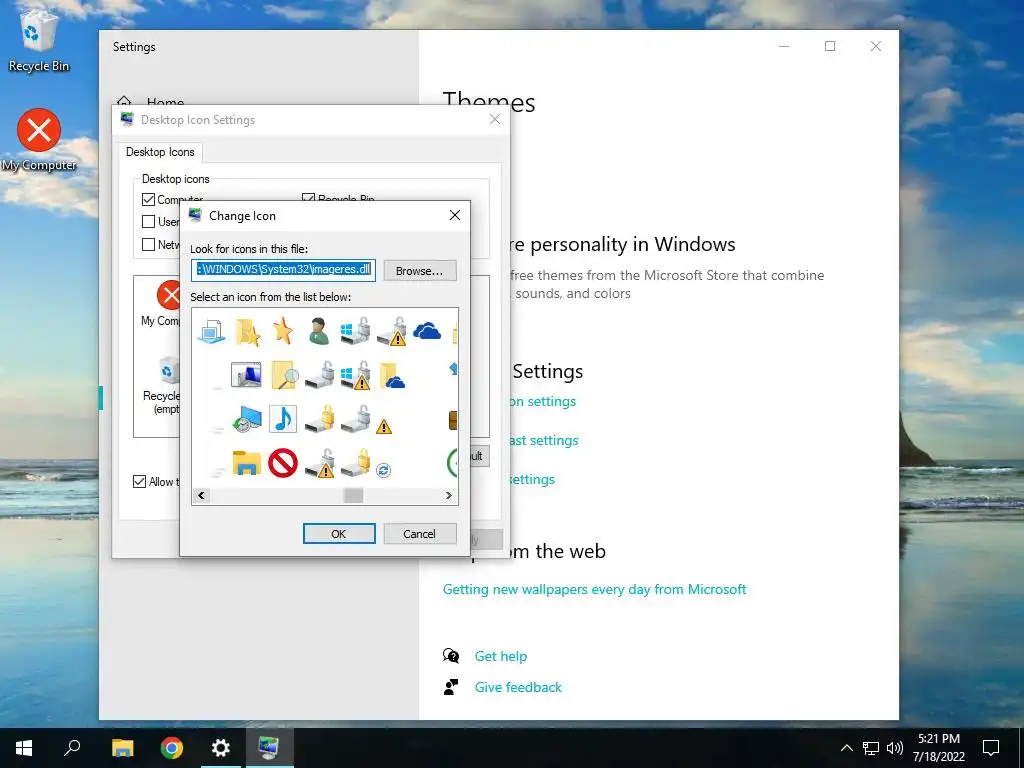This screenshot has height=768, width=1024.
Task: Click icon list horizontal scrollbar thumb
Action: 353,496
